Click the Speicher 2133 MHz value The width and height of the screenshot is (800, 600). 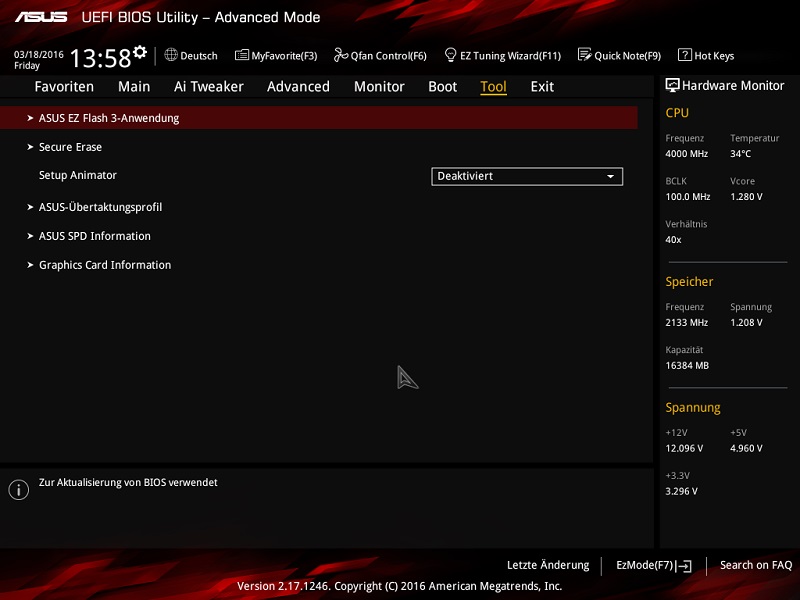tap(687, 323)
